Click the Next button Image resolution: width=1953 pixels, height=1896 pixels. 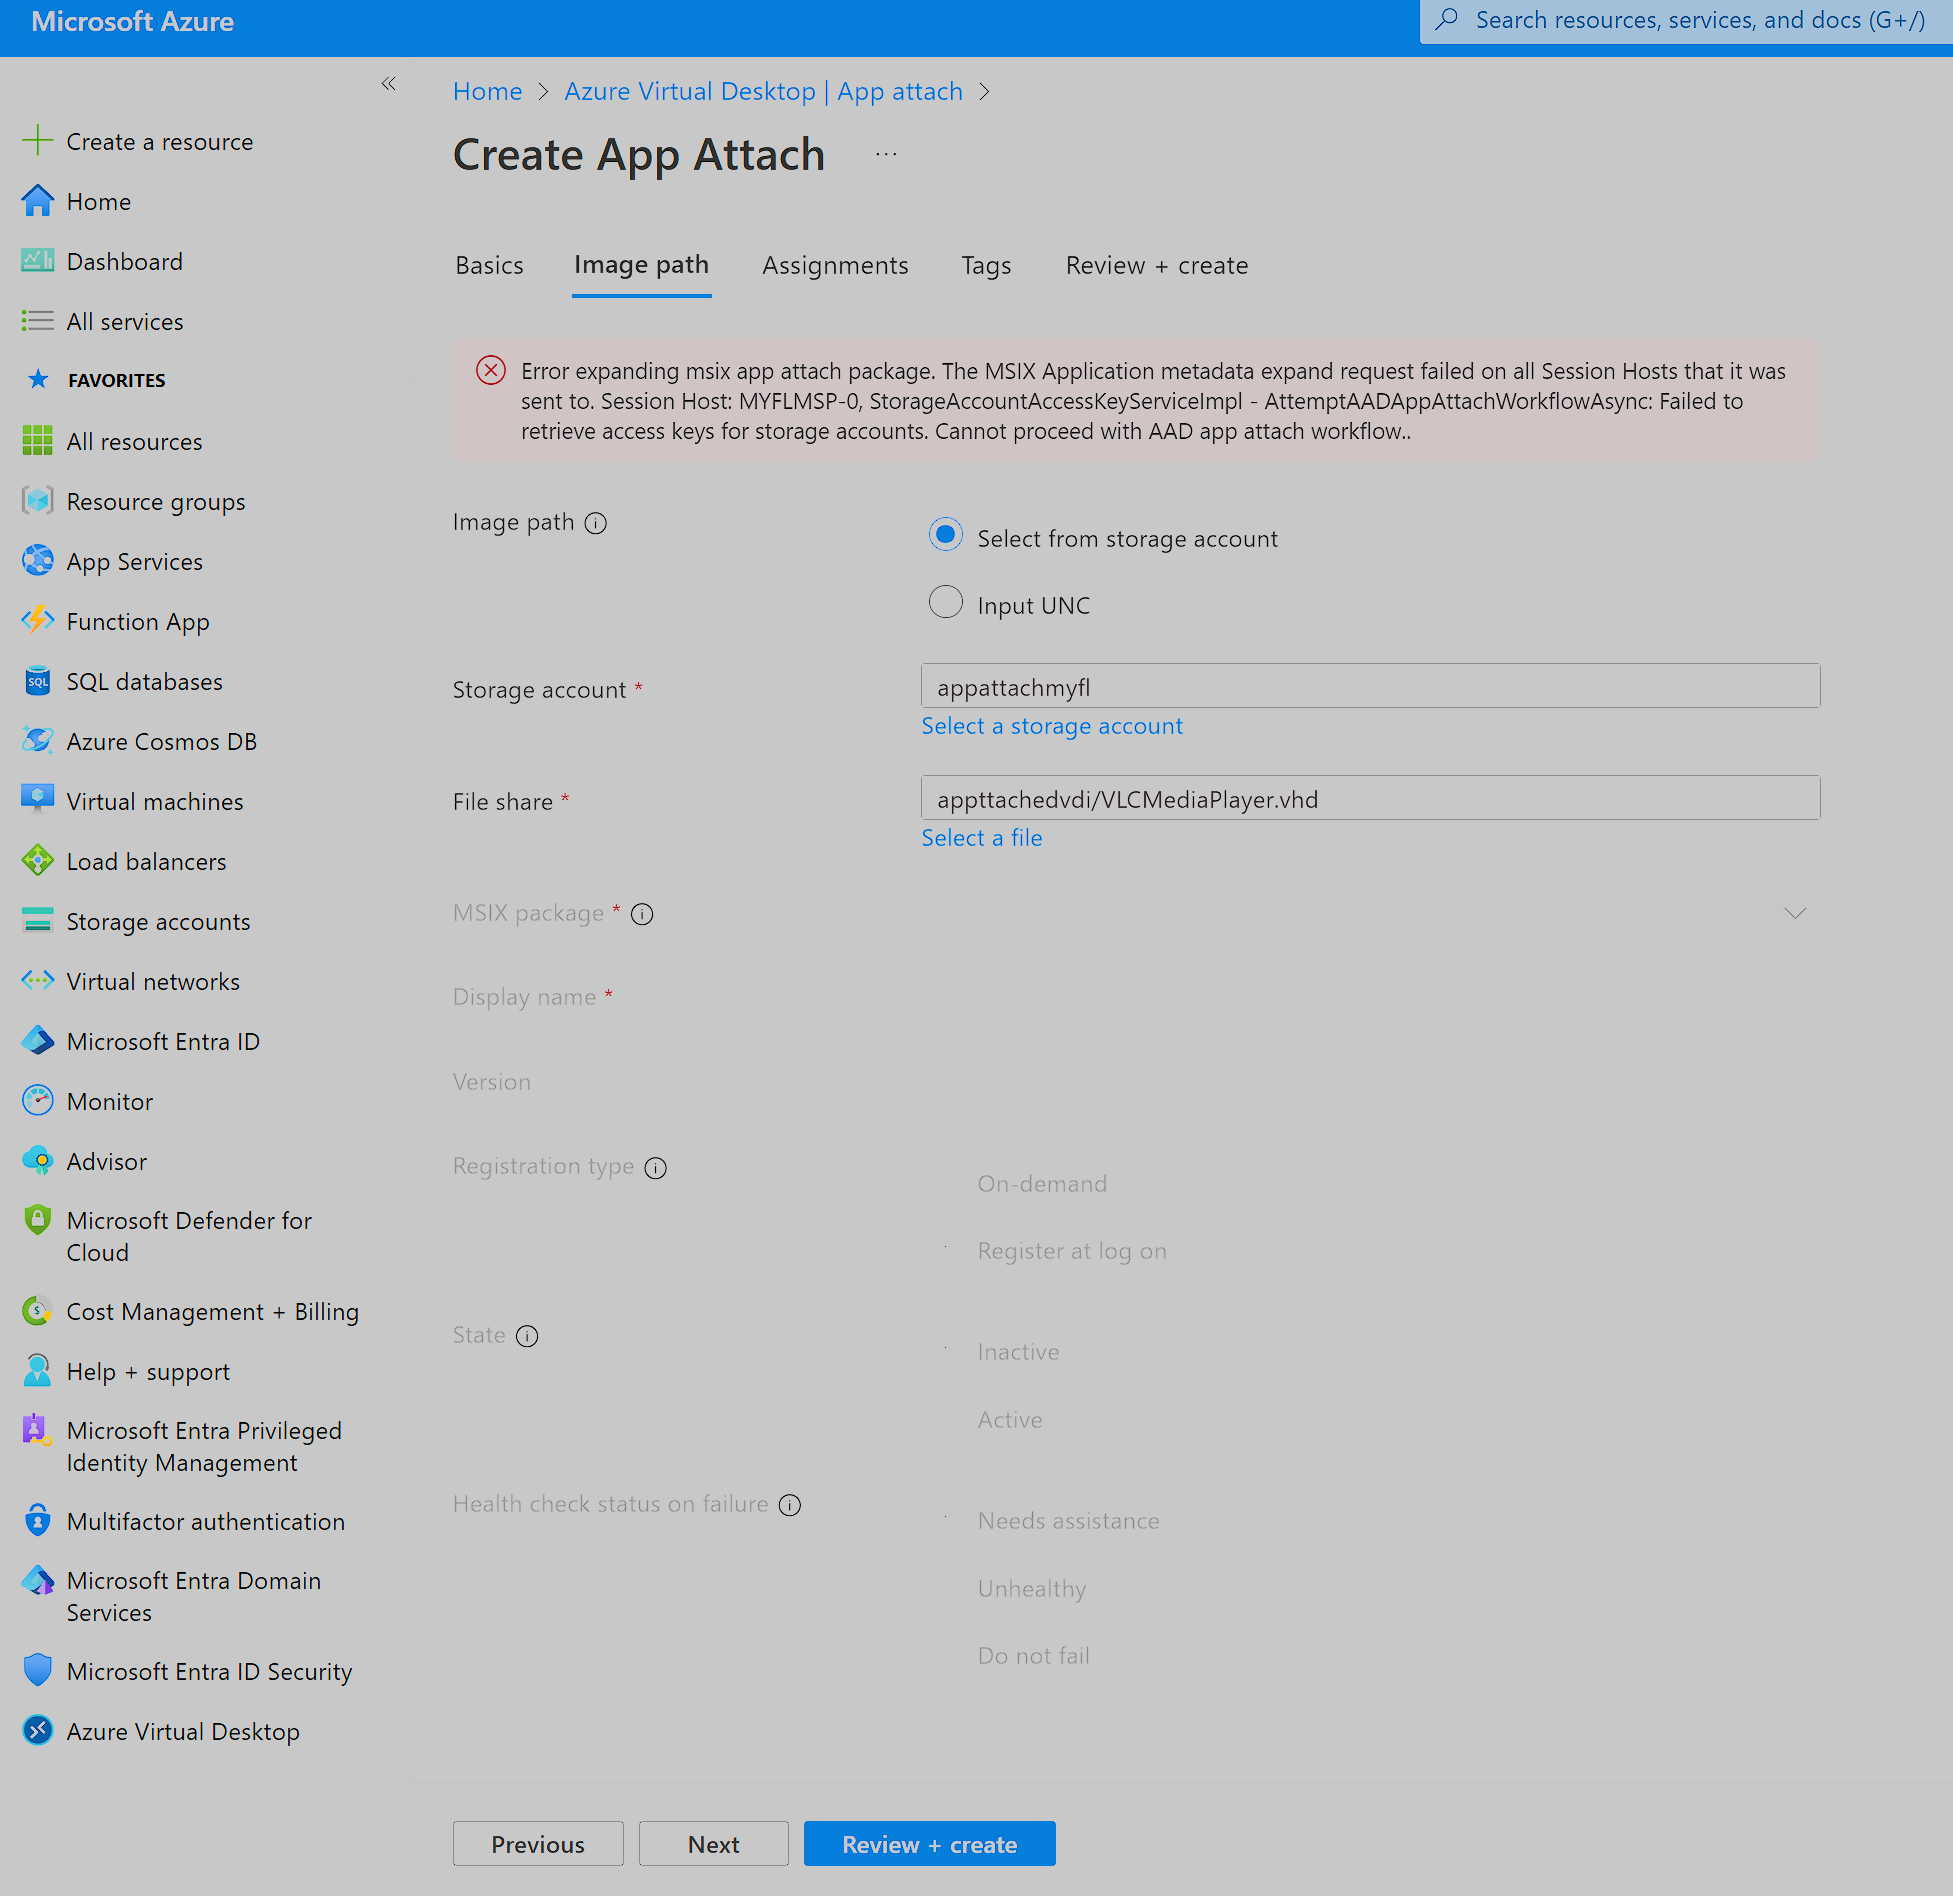coord(713,1844)
